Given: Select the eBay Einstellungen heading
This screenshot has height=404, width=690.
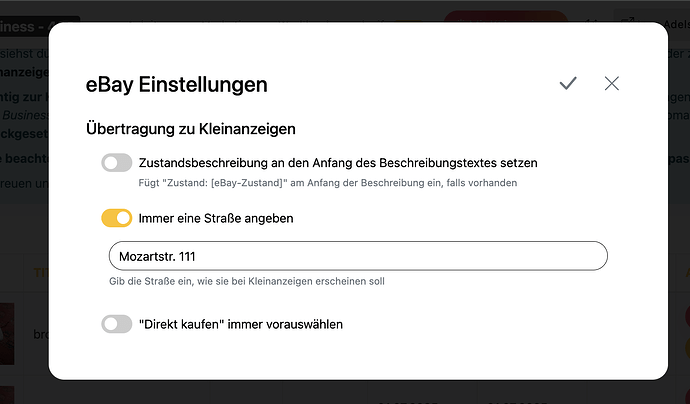Looking at the screenshot, I should pos(176,84).
